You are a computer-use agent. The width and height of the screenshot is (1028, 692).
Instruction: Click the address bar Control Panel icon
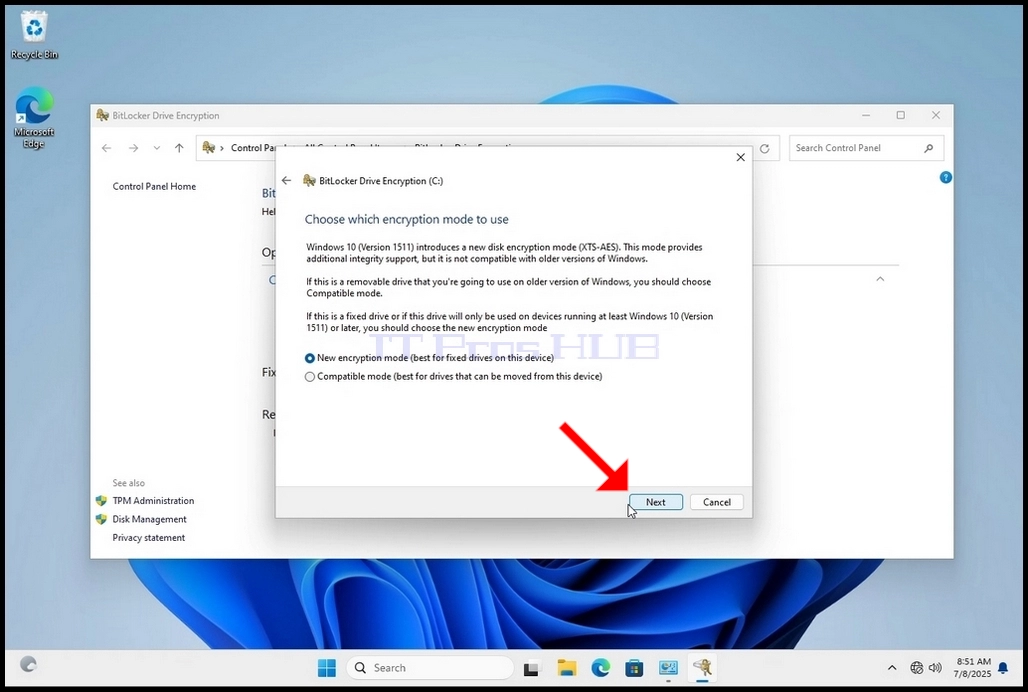[x=208, y=148]
